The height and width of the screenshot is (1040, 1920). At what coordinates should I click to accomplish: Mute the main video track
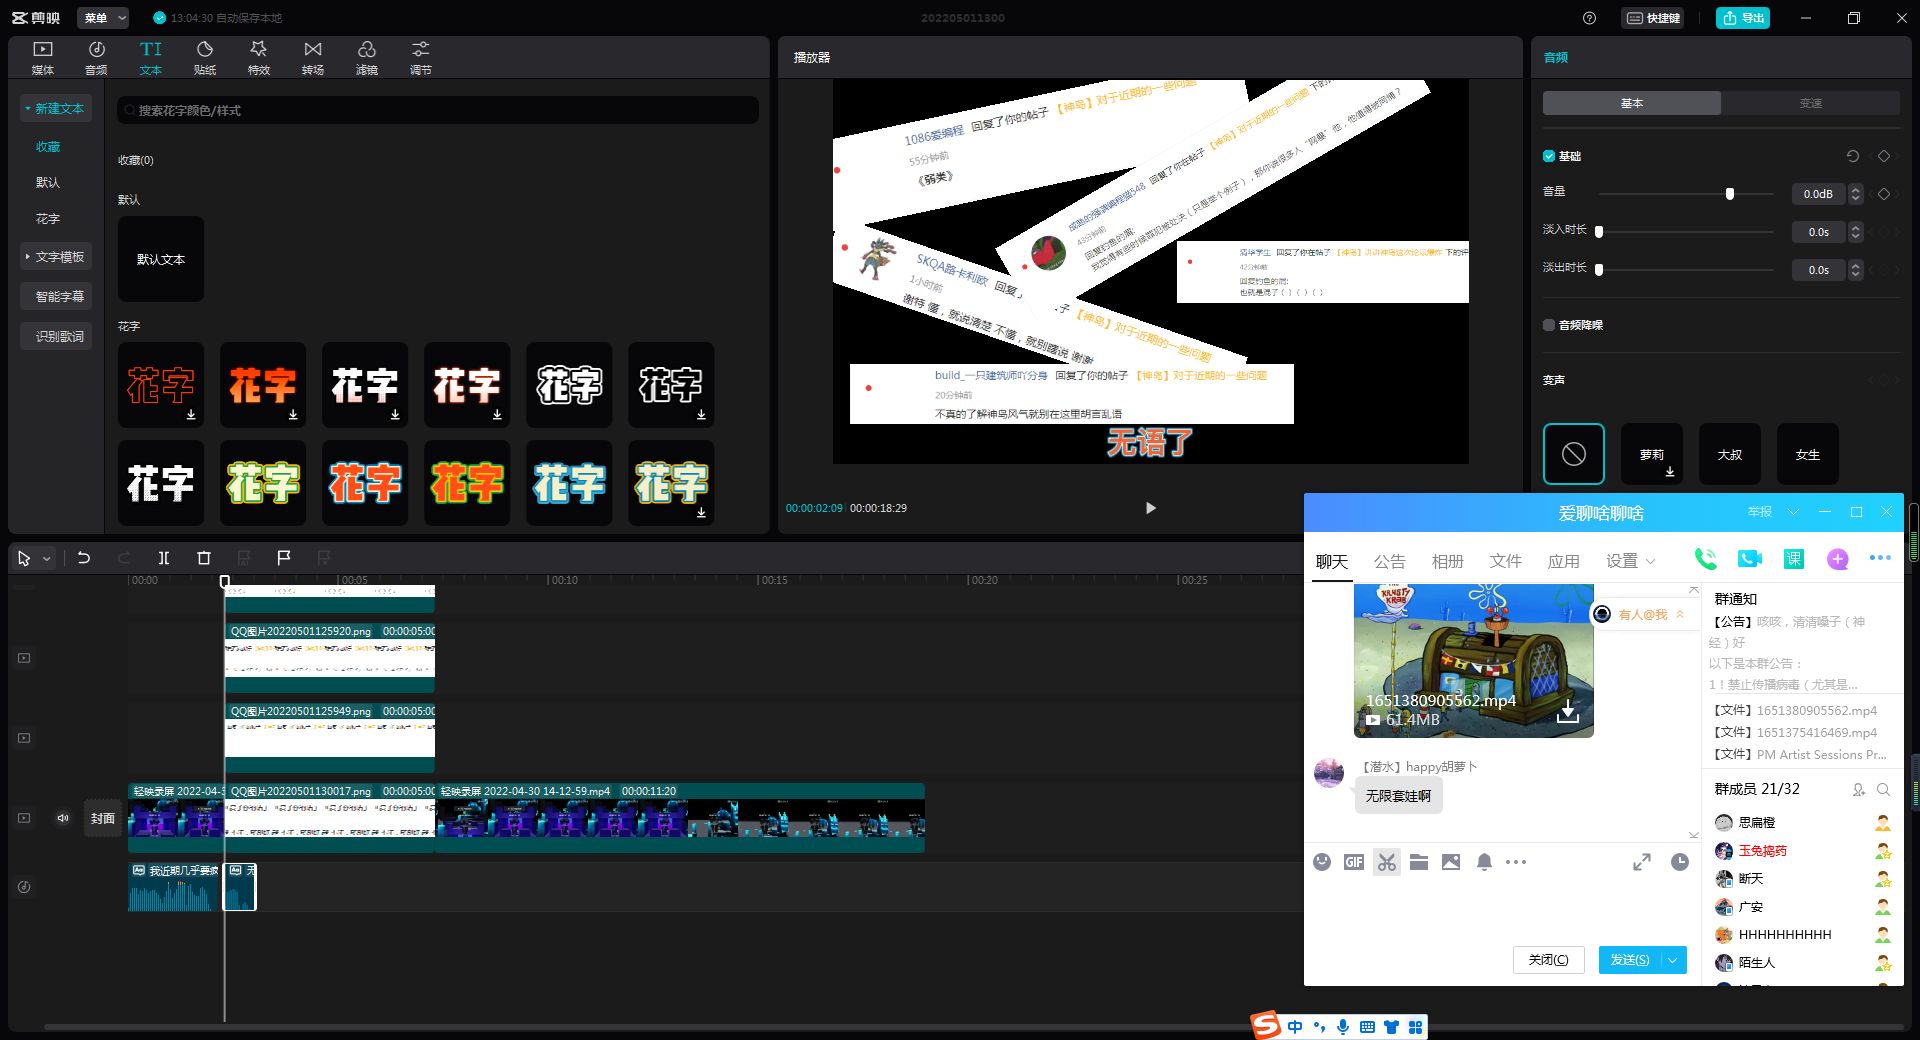(x=63, y=818)
